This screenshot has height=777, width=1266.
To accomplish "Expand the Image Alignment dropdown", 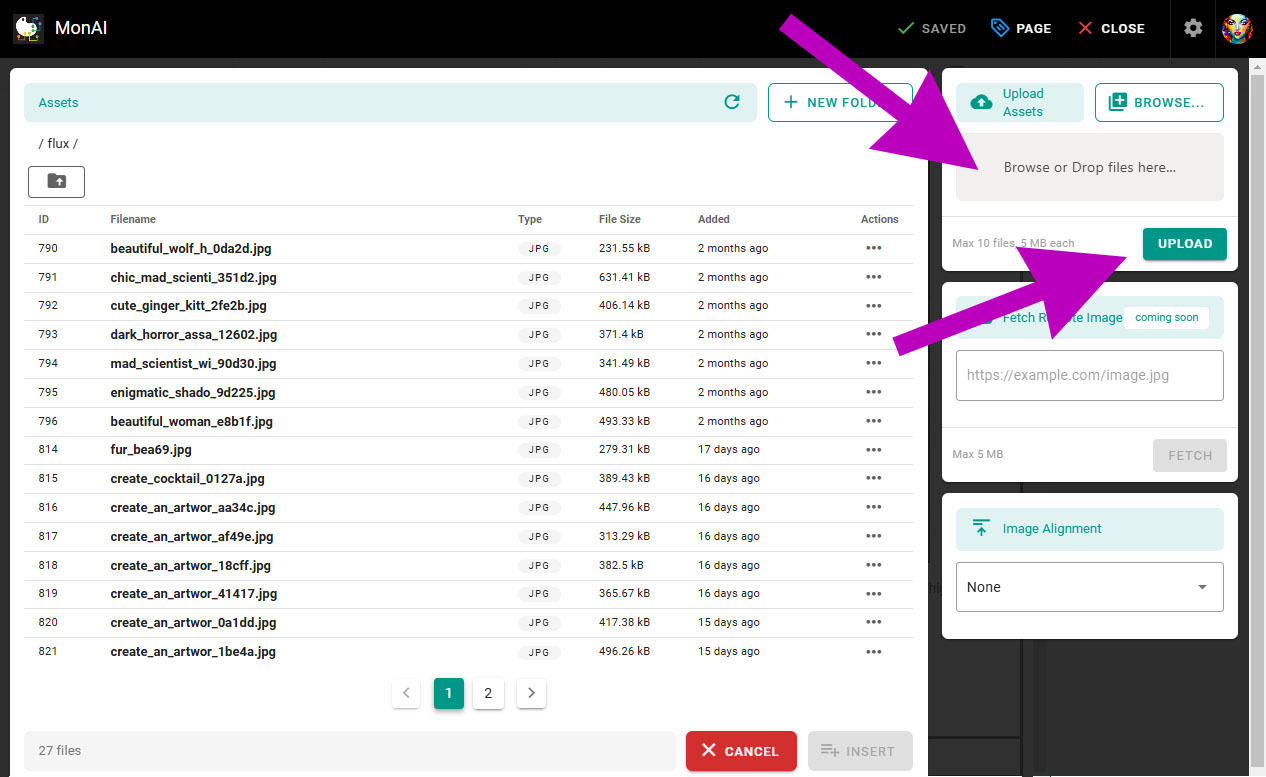I will pos(1089,587).
